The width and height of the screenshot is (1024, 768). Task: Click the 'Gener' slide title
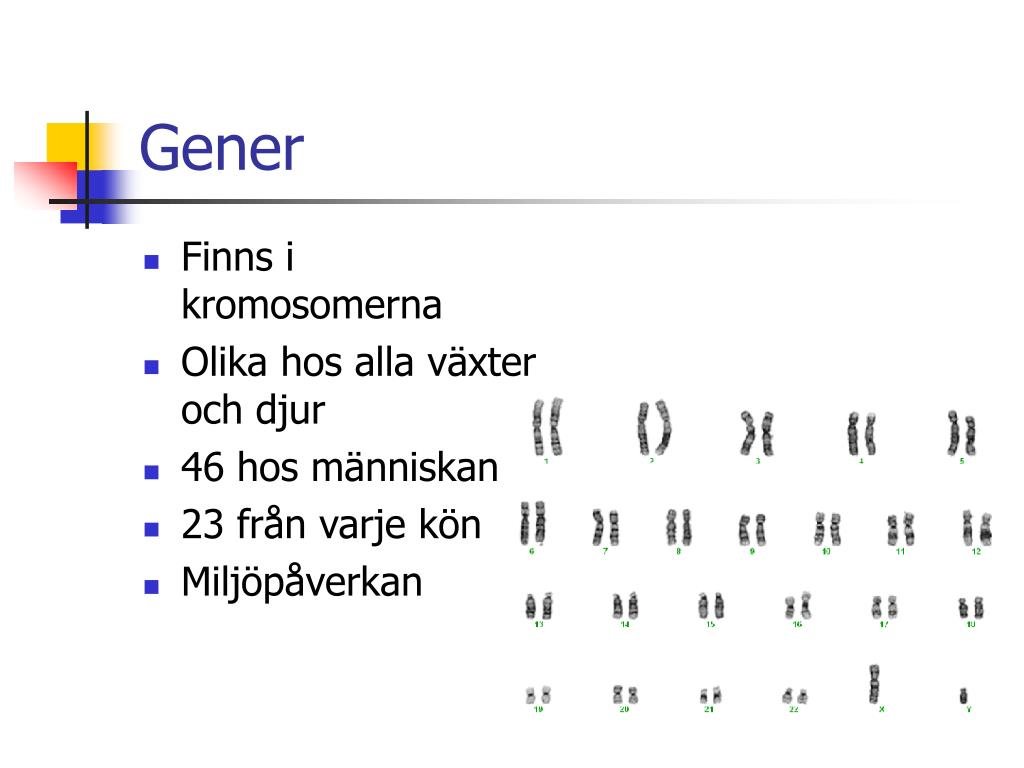[x=221, y=149]
